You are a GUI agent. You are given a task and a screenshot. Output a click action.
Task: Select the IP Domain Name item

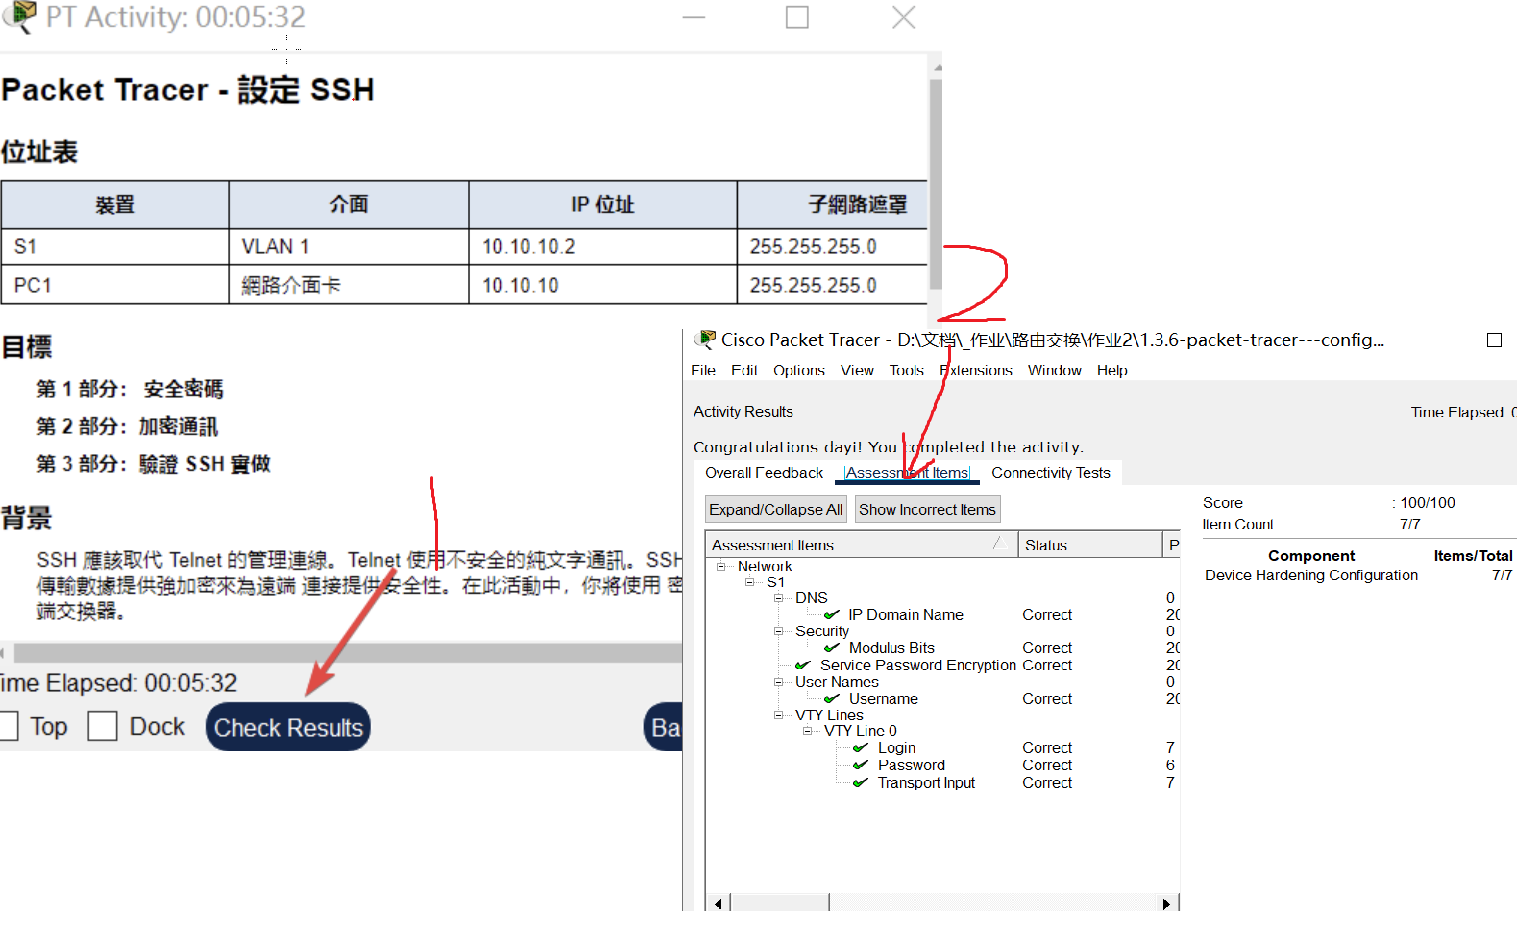pyautogui.click(x=906, y=615)
